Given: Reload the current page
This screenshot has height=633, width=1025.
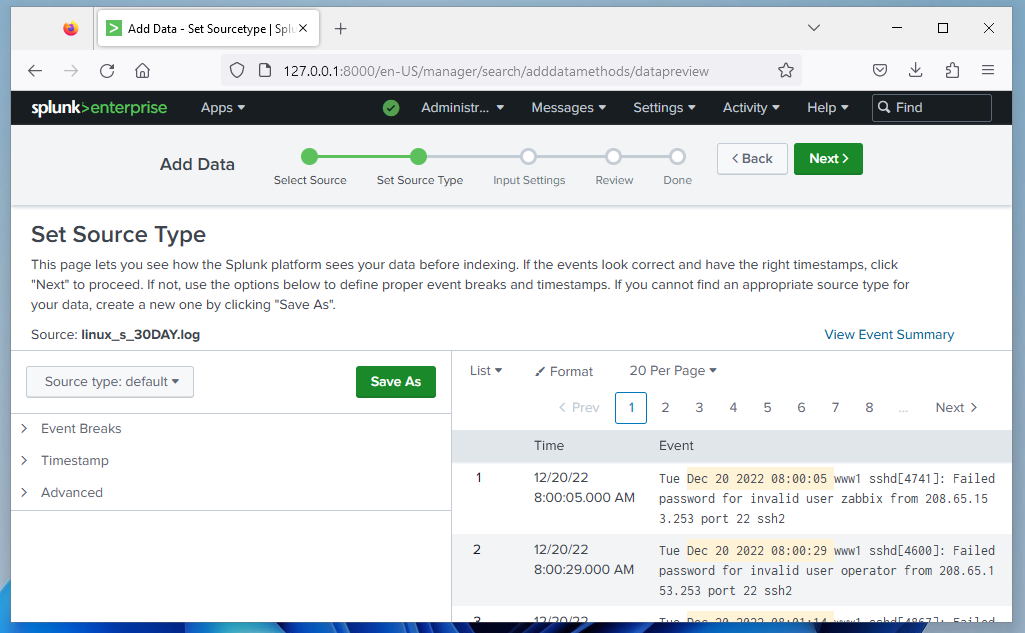Looking at the screenshot, I should [107, 71].
